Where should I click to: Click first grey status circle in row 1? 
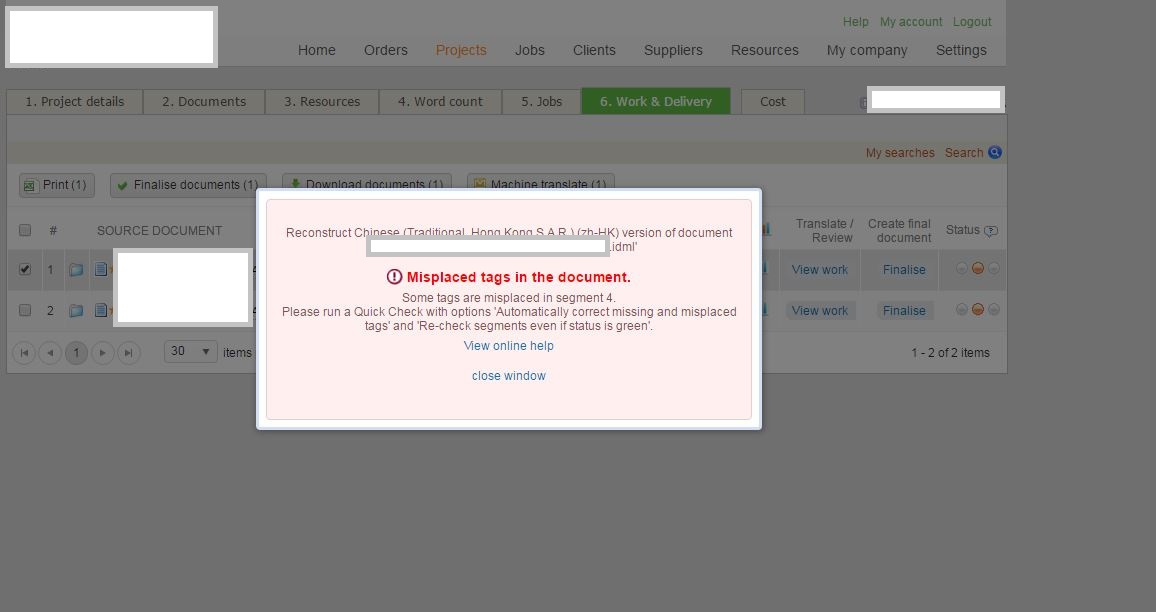point(961,268)
